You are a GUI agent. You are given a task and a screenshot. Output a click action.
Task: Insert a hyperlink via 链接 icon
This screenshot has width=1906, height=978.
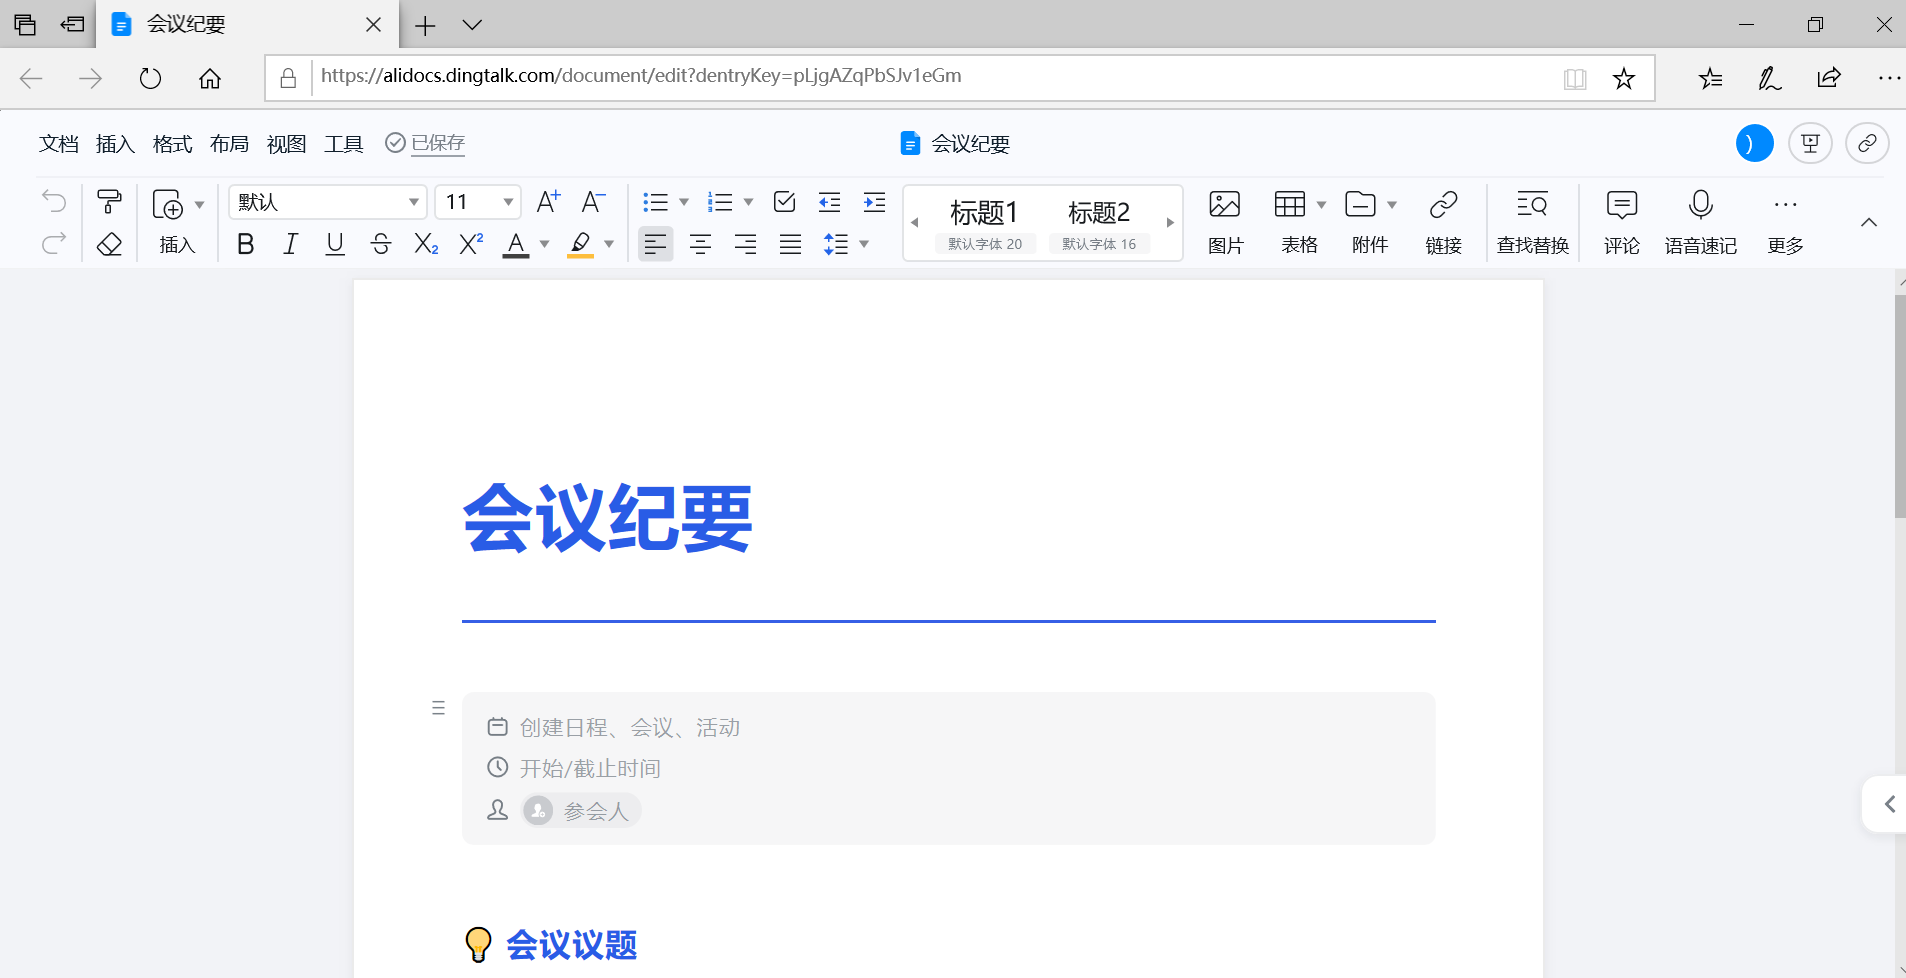(x=1443, y=222)
